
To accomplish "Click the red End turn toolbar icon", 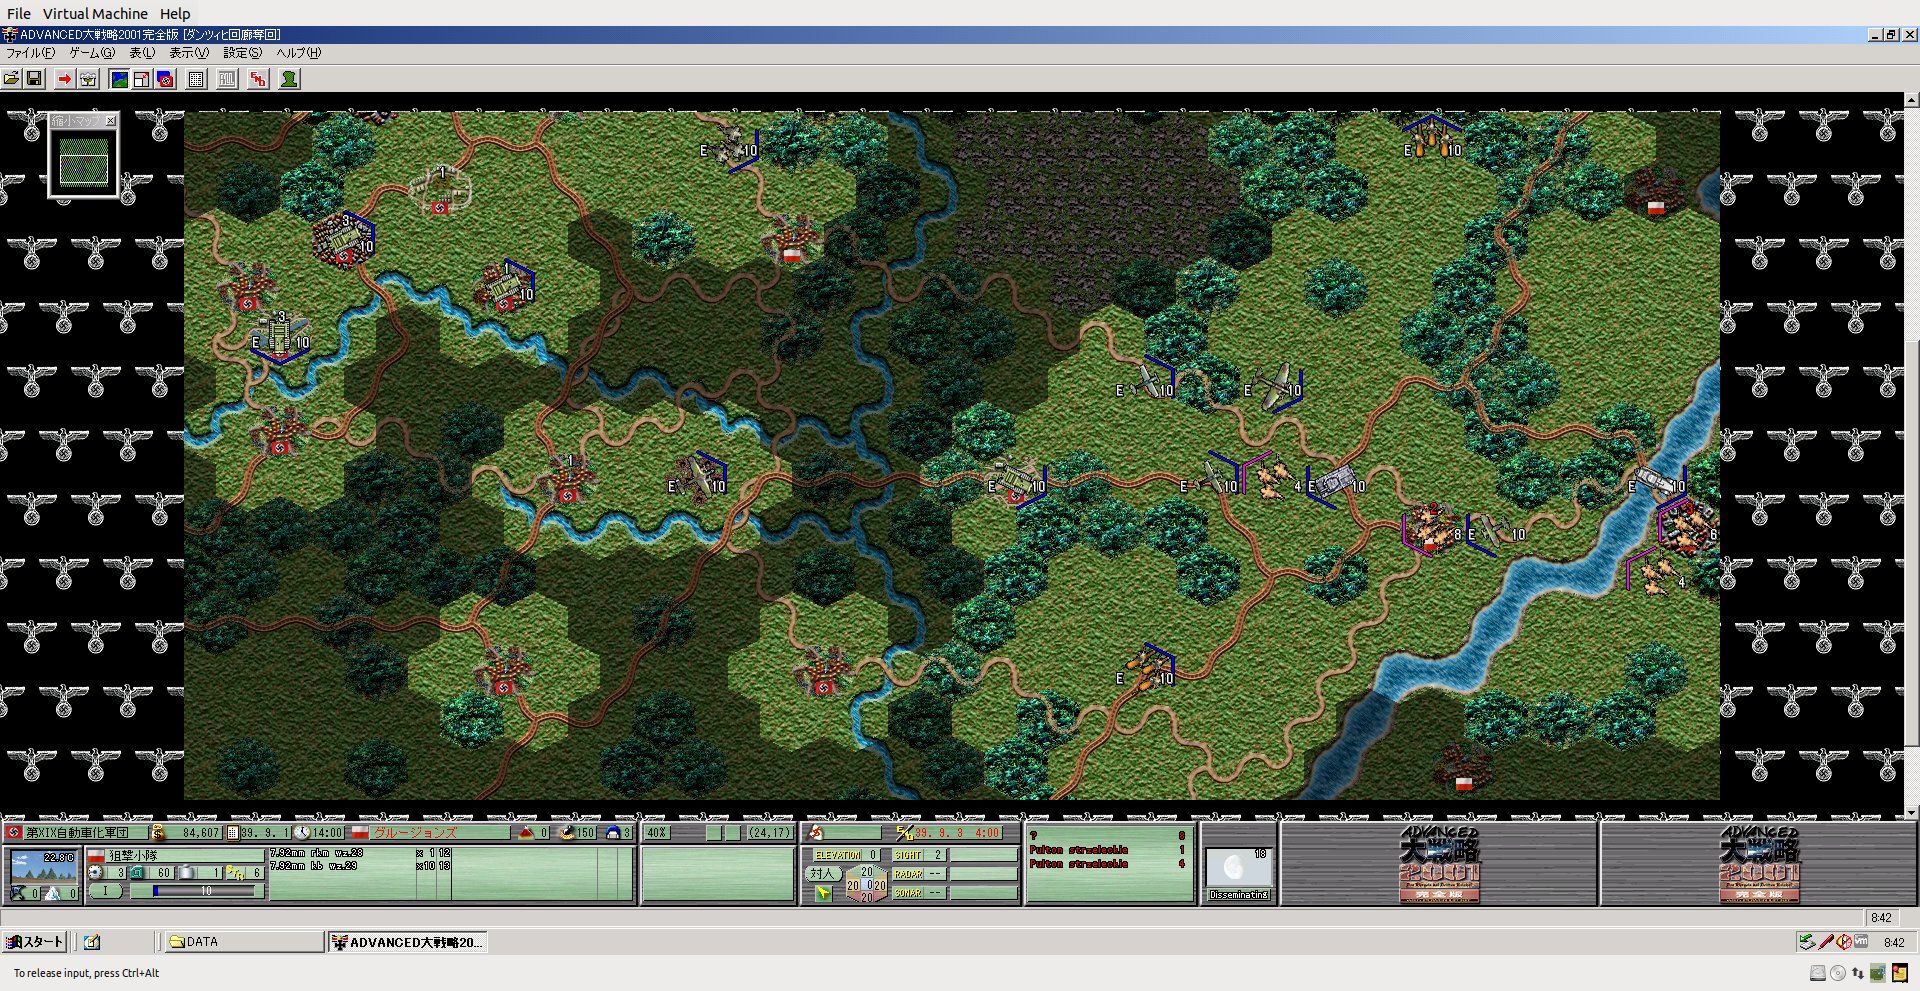I will point(258,79).
